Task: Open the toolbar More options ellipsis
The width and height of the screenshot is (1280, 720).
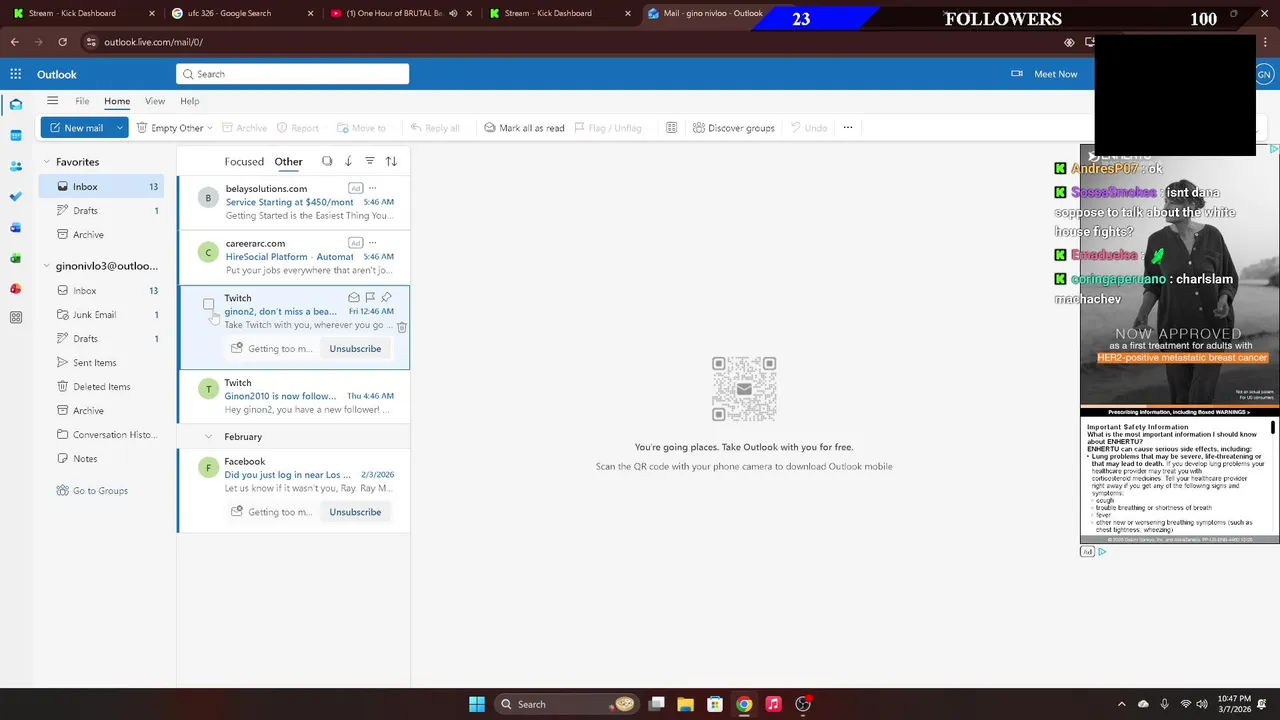Action: click(x=847, y=128)
